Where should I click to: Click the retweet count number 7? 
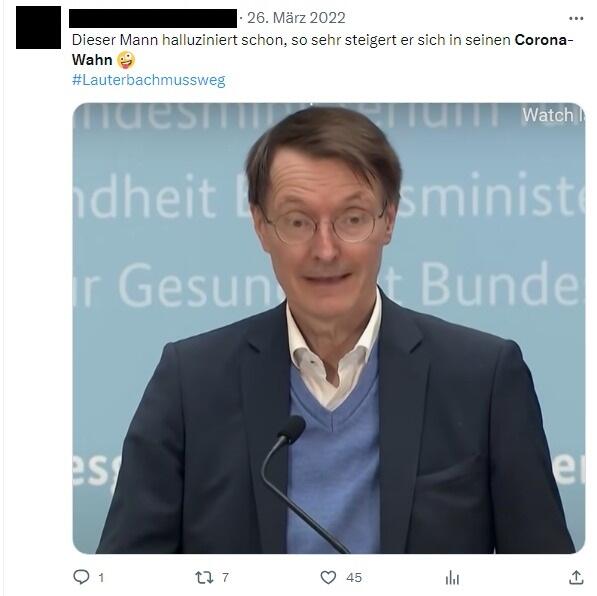point(225,578)
